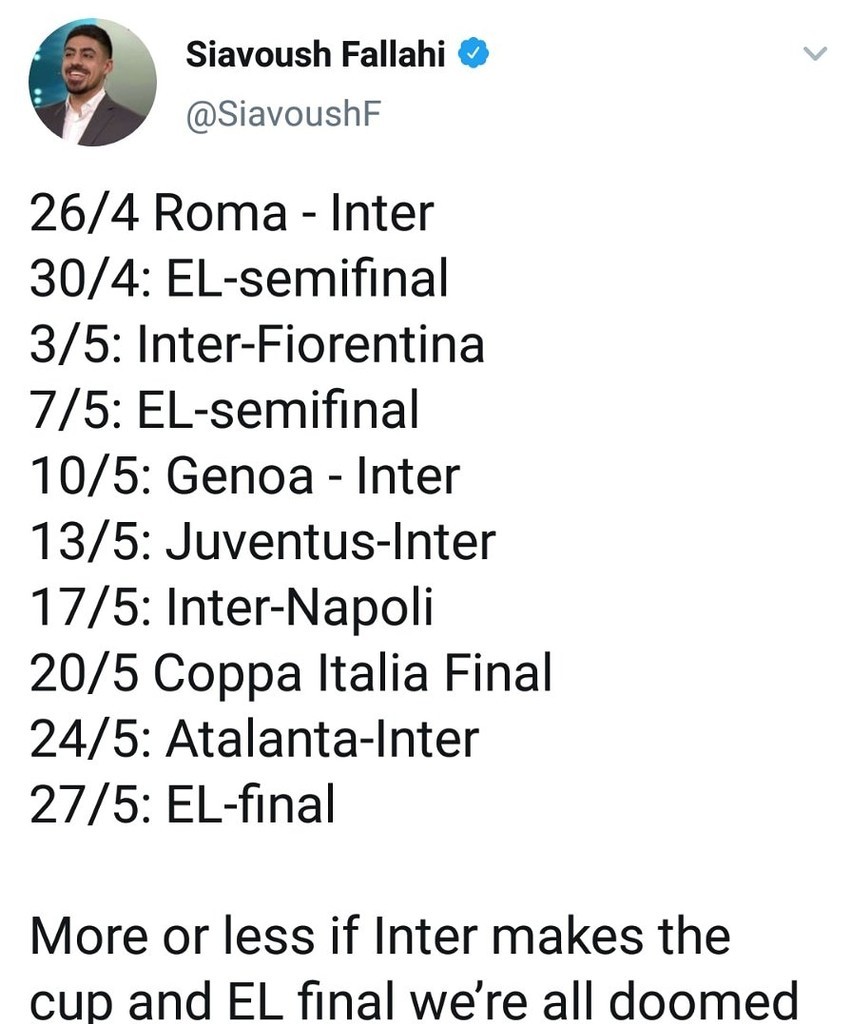
Task: Select the '17/5: Inter-Napoli' line
Action: pyautogui.click(x=231, y=607)
